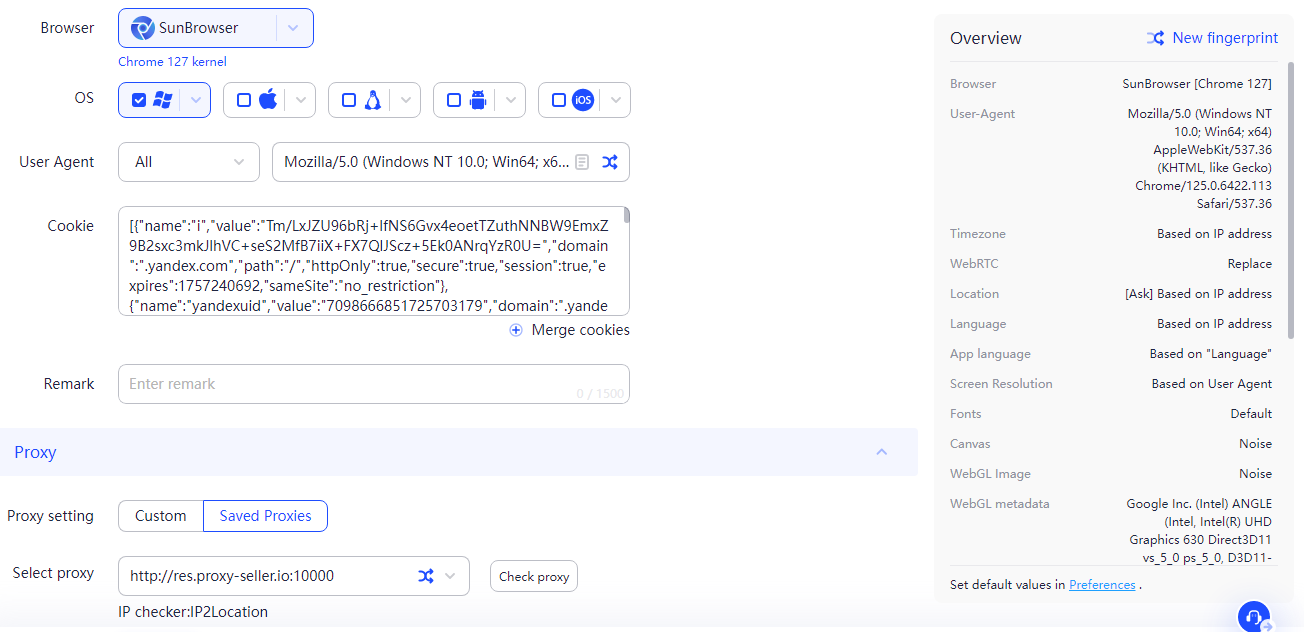Switch to Custom proxy setting tab
1304x632 pixels.
click(x=161, y=516)
